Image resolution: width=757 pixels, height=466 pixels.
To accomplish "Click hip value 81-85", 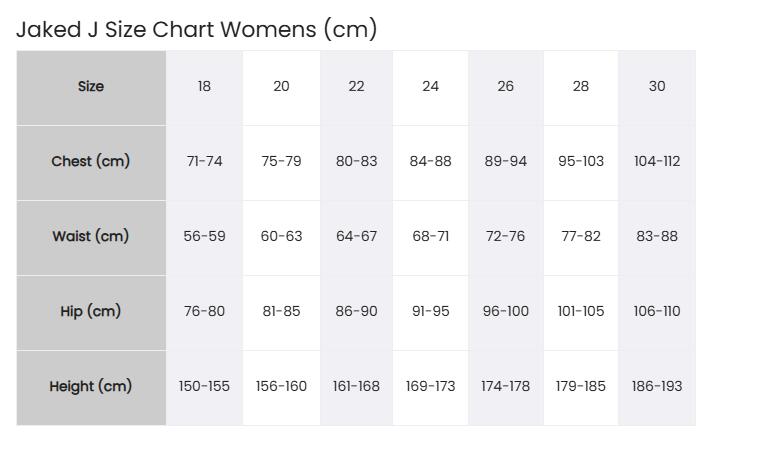I will [x=281, y=311].
